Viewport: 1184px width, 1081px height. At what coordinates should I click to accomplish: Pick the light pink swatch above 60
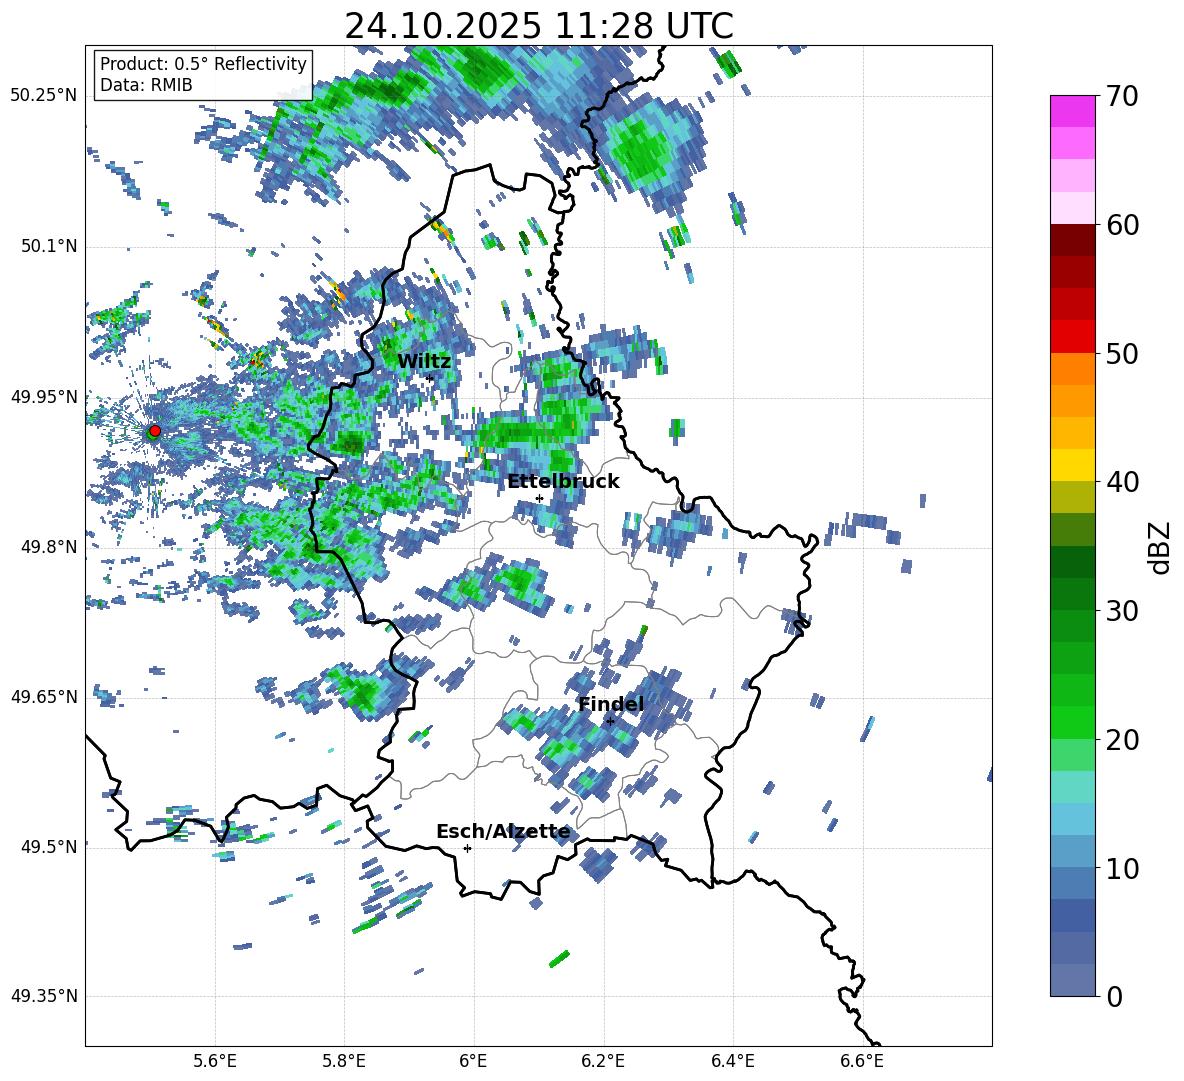(x=1073, y=208)
